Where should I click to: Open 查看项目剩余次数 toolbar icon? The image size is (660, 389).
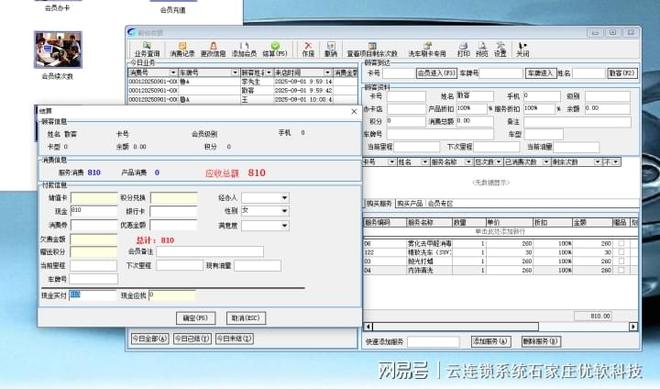tap(372, 49)
